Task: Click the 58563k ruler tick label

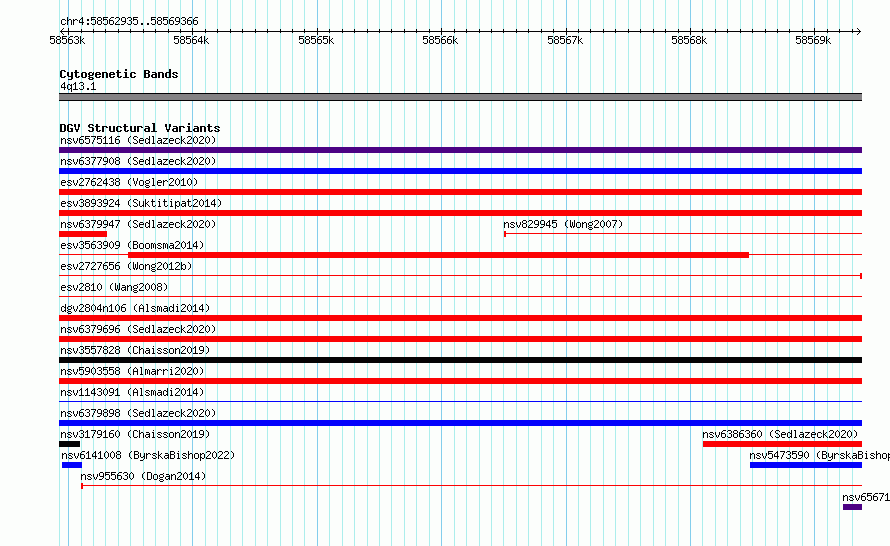Action: tap(67, 40)
